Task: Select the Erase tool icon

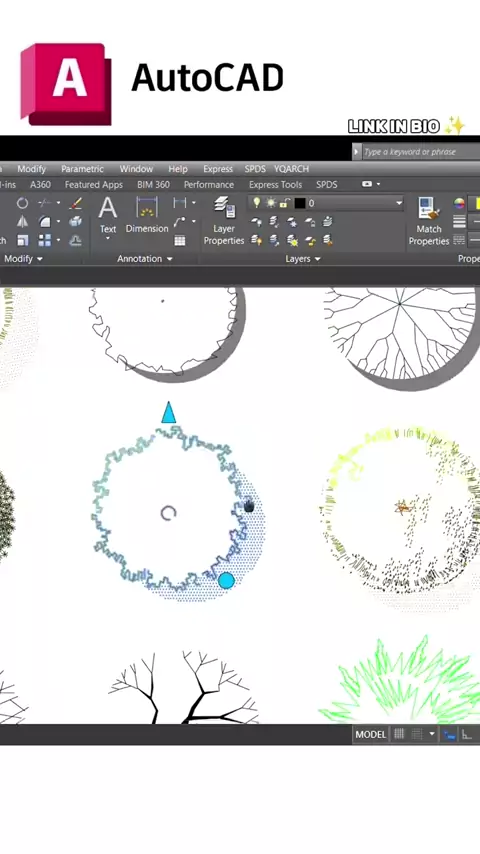Action: click(x=76, y=203)
